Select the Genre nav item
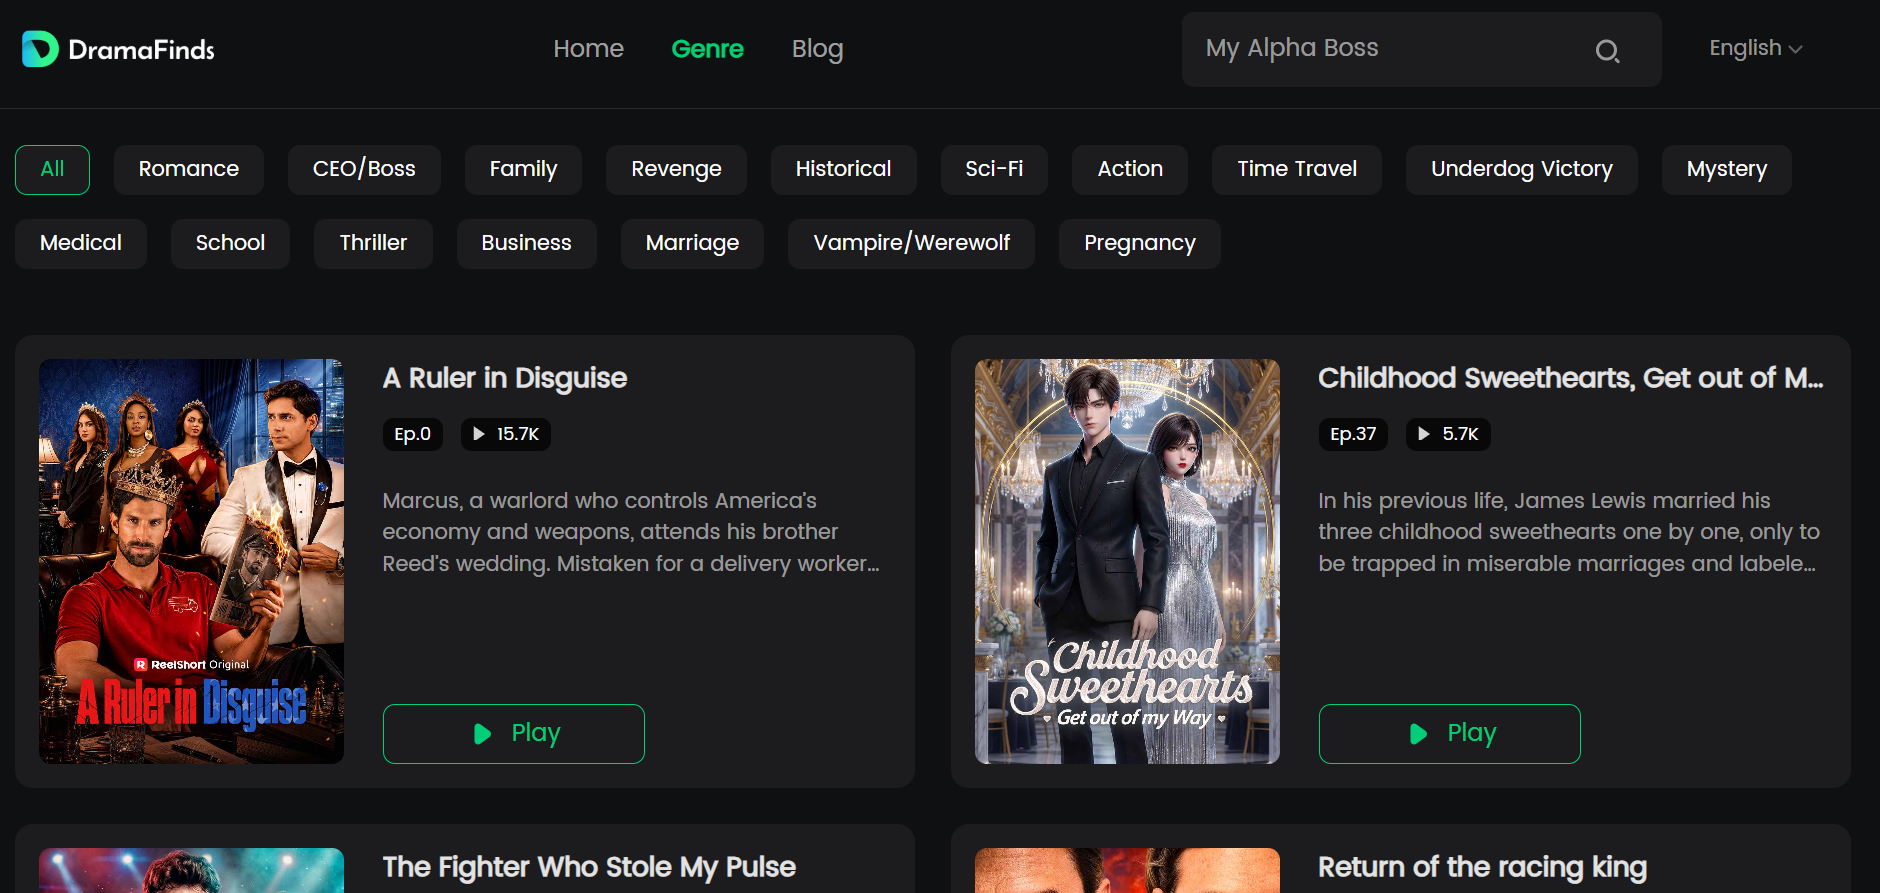The height and width of the screenshot is (893, 1880). pos(707,48)
